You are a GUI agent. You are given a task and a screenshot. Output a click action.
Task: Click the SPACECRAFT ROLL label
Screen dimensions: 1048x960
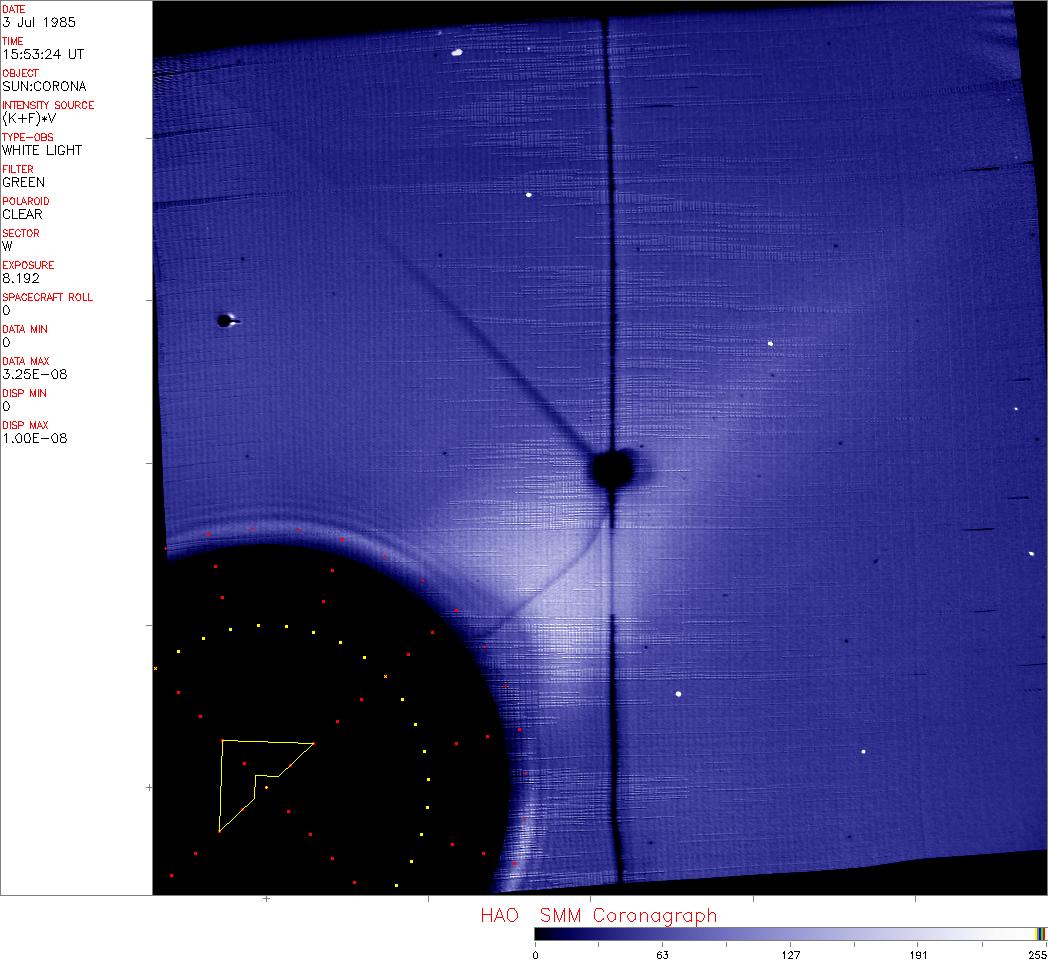(x=48, y=297)
